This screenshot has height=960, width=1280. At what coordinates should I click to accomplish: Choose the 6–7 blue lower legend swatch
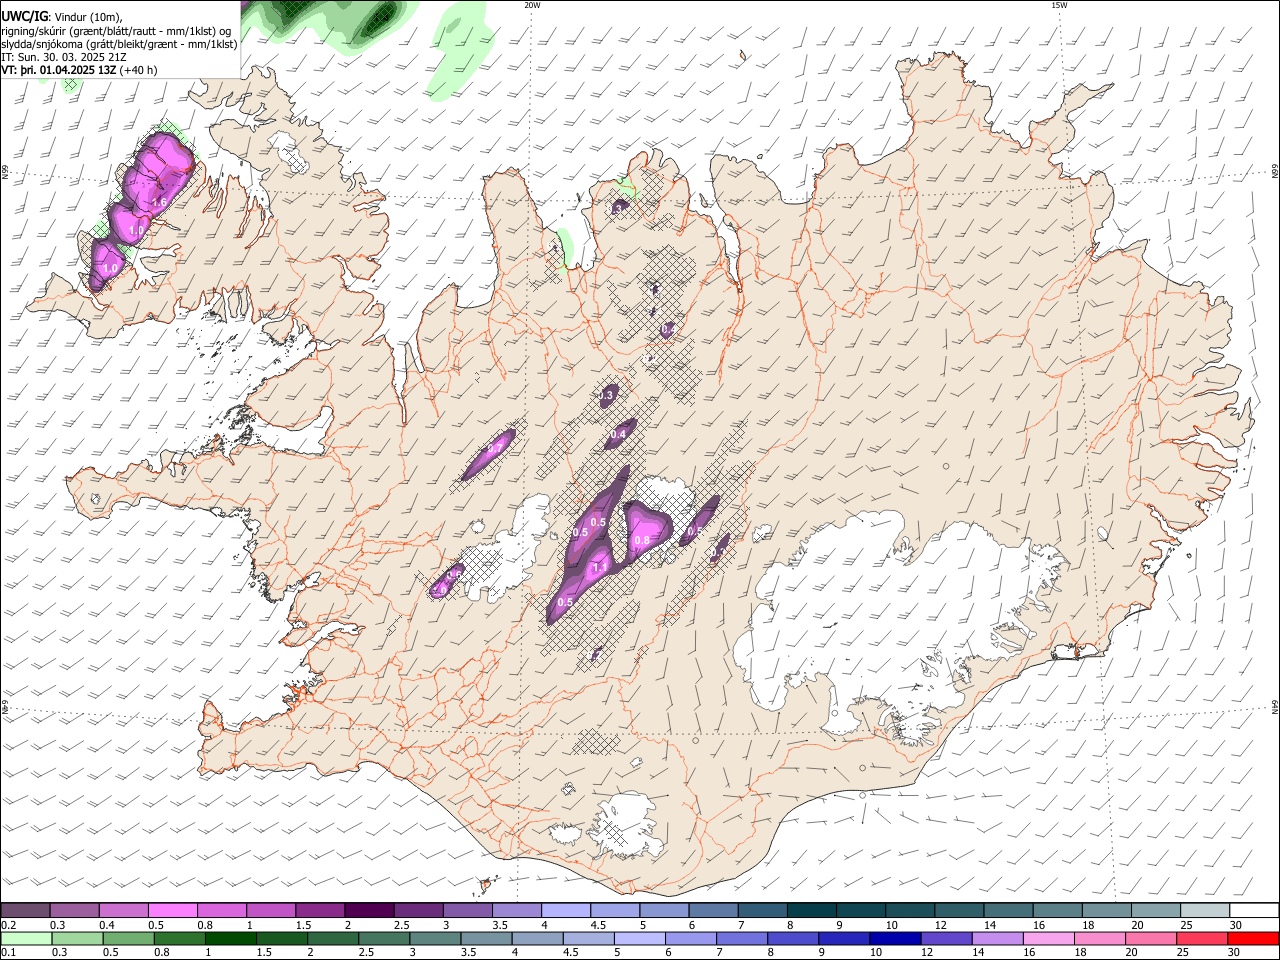(x=689, y=938)
